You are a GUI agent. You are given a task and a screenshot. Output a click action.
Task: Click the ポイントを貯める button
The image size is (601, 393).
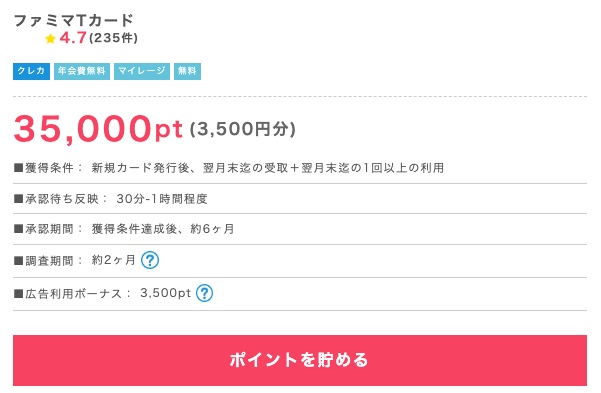pos(300,360)
